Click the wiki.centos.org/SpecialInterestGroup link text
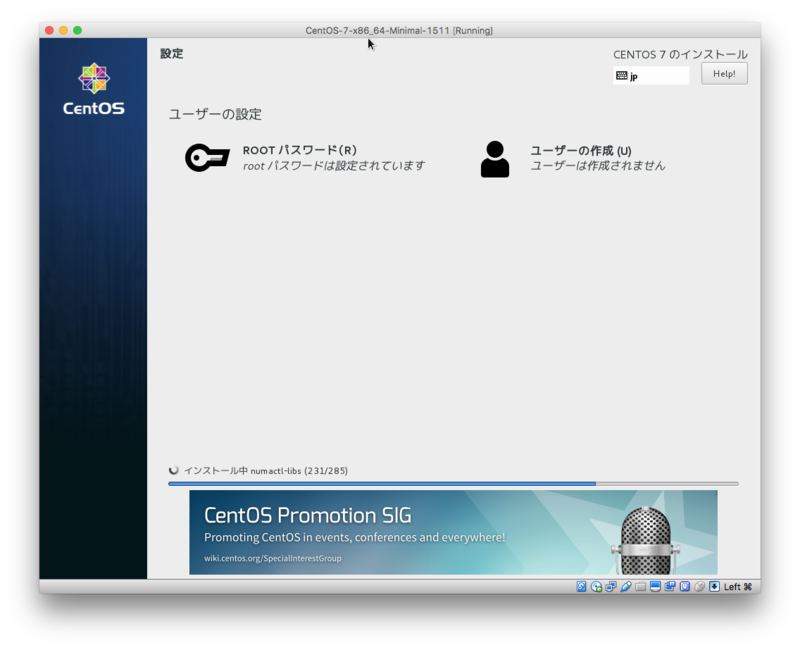800x650 pixels. (272, 558)
